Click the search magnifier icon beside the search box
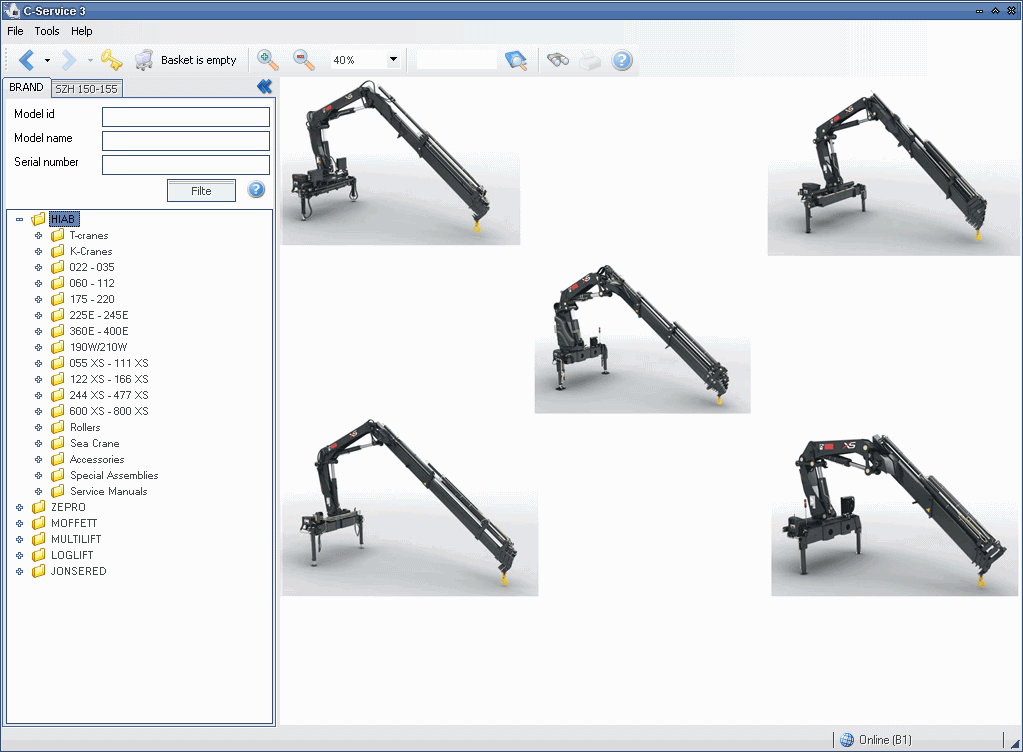Image resolution: width=1023 pixels, height=752 pixels. tap(516, 59)
